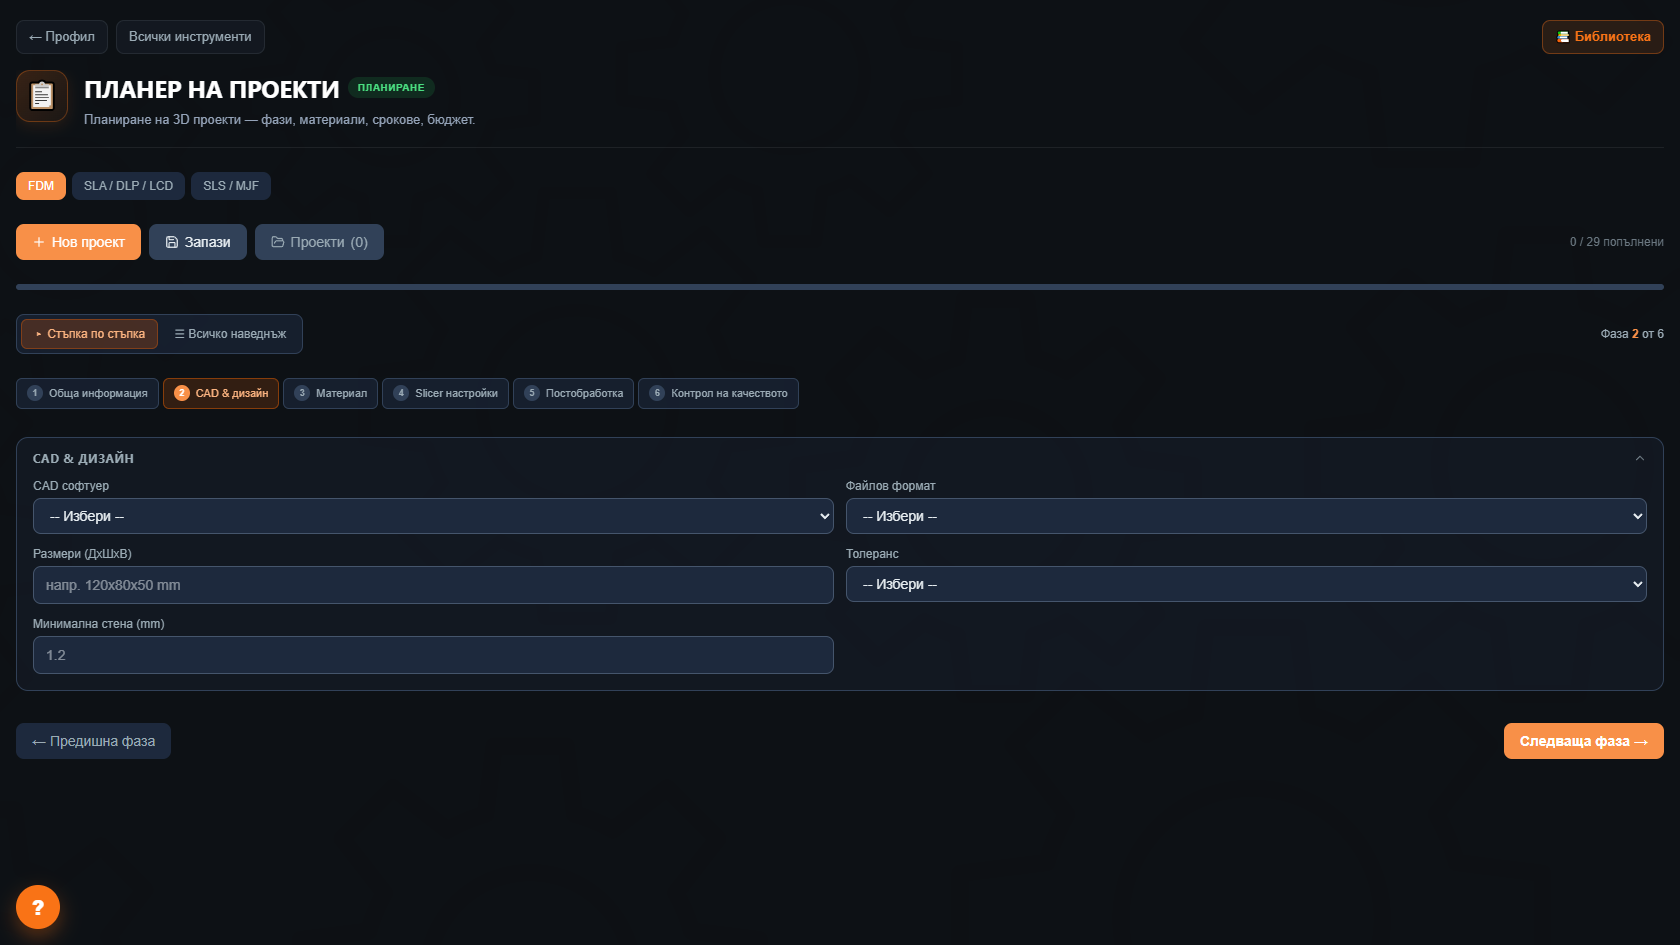Open the CAD софтуер dropdown
This screenshot has height=945, width=1680.
[433, 516]
